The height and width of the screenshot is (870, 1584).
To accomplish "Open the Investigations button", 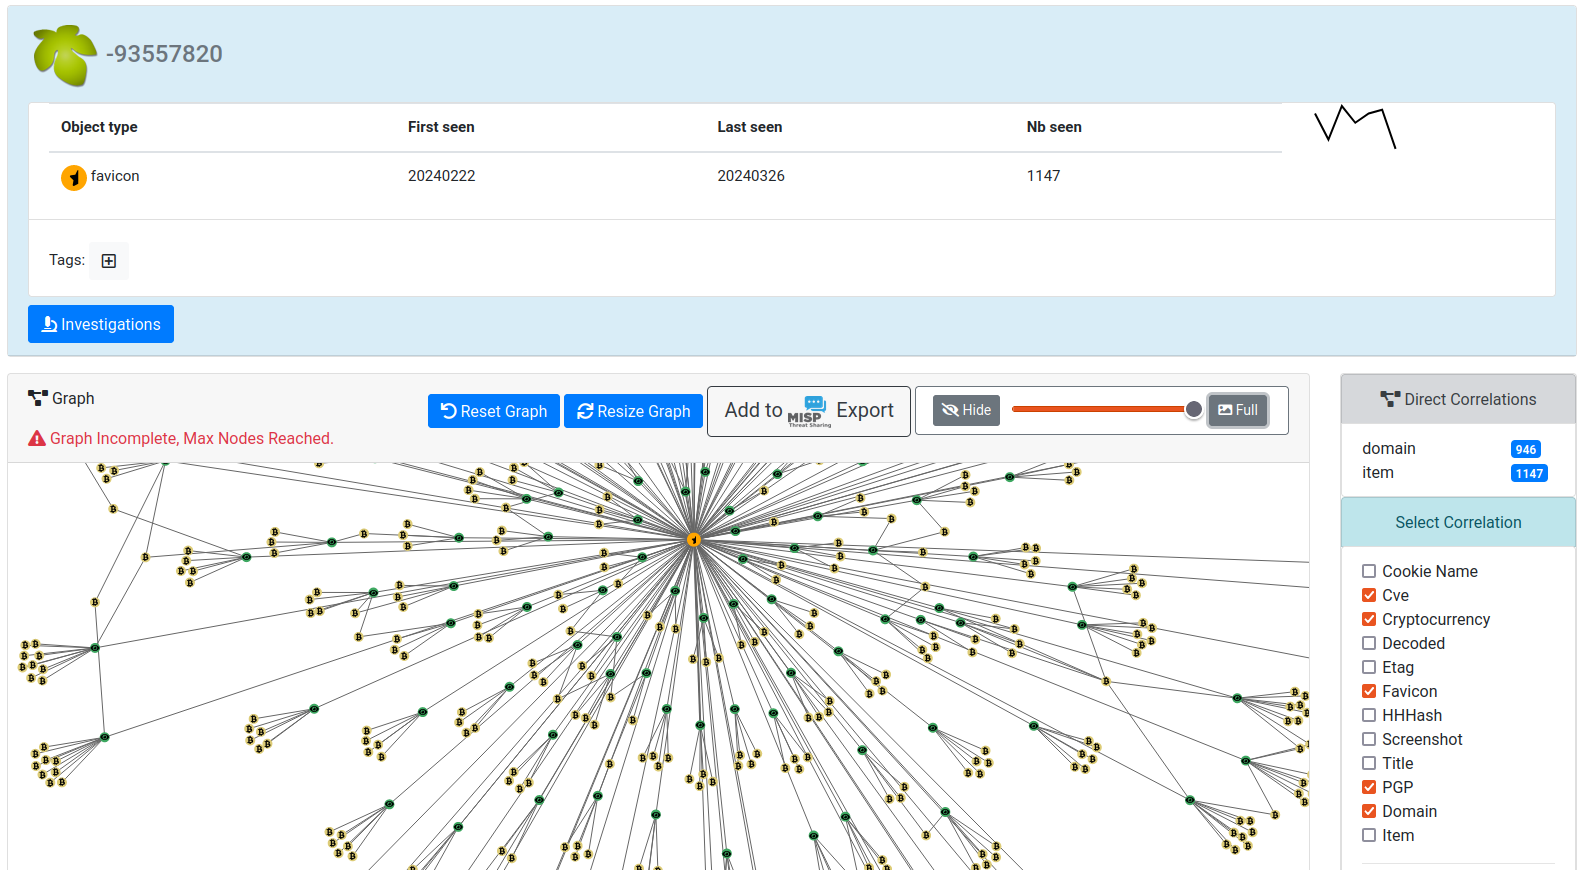I will coord(101,324).
